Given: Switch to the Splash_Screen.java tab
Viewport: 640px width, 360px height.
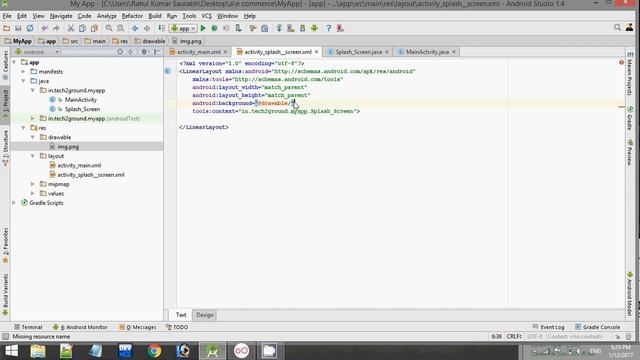Looking at the screenshot, I should pyautogui.click(x=359, y=52).
